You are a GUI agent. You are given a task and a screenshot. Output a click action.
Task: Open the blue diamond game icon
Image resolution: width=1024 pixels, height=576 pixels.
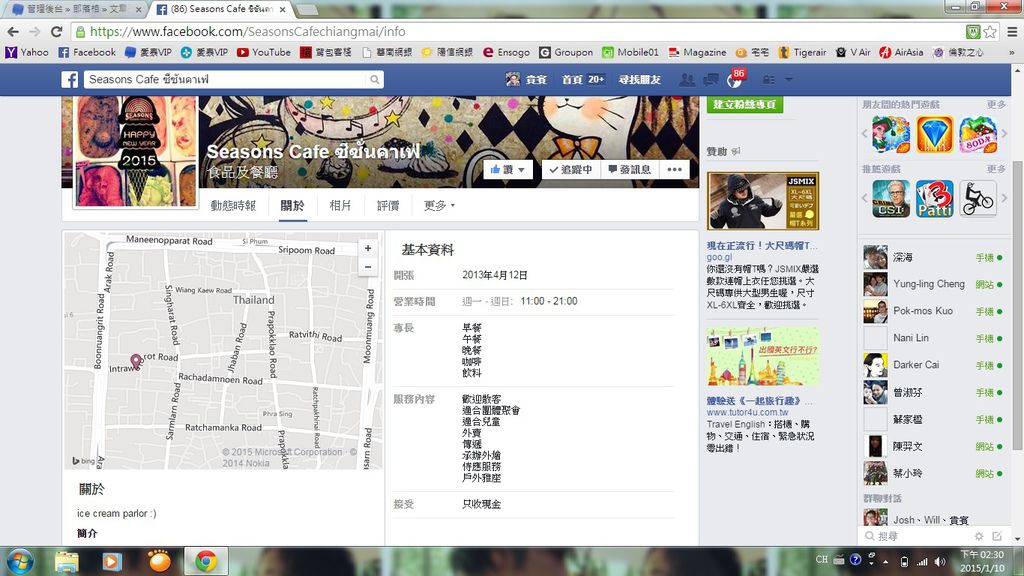(935, 135)
